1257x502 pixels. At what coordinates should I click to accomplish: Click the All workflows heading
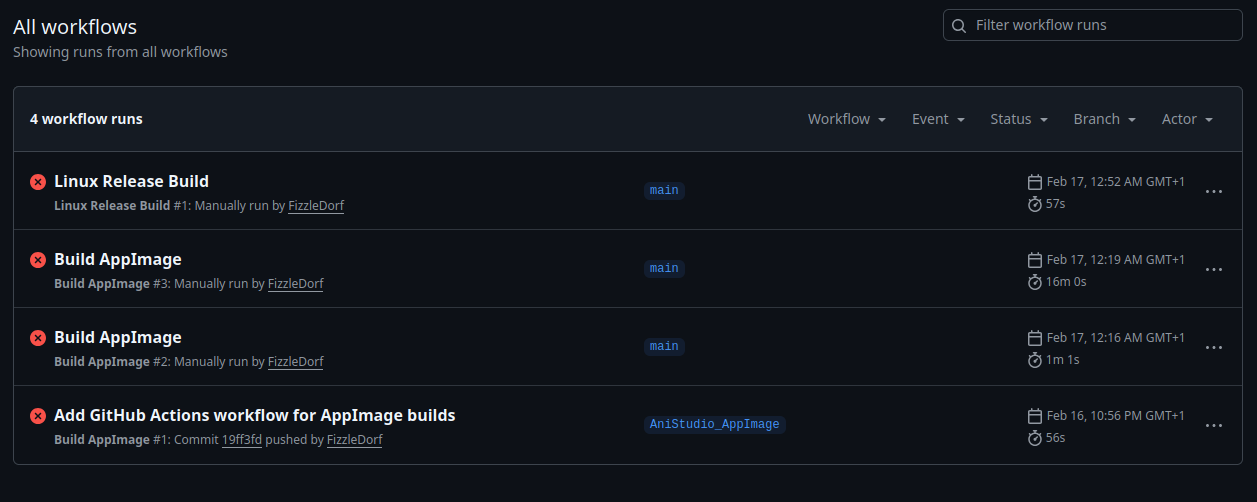[75, 27]
